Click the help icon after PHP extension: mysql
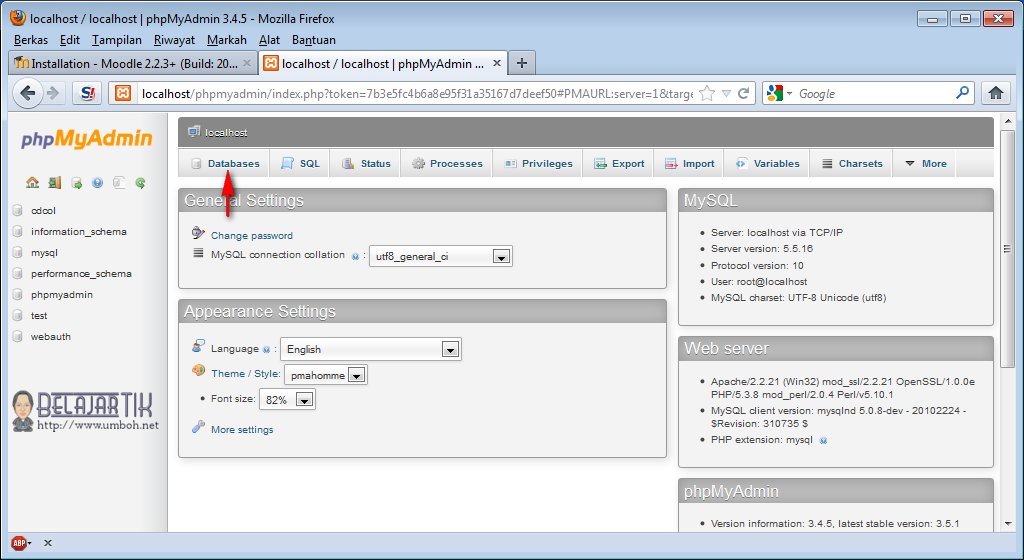 [x=824, y=441]
